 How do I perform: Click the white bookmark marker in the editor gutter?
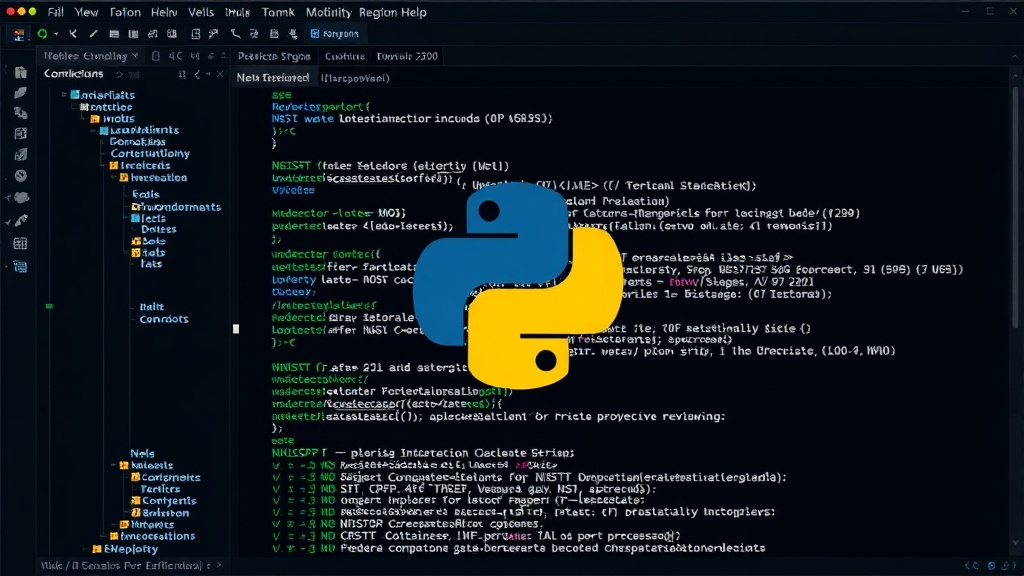coord(236,329)
